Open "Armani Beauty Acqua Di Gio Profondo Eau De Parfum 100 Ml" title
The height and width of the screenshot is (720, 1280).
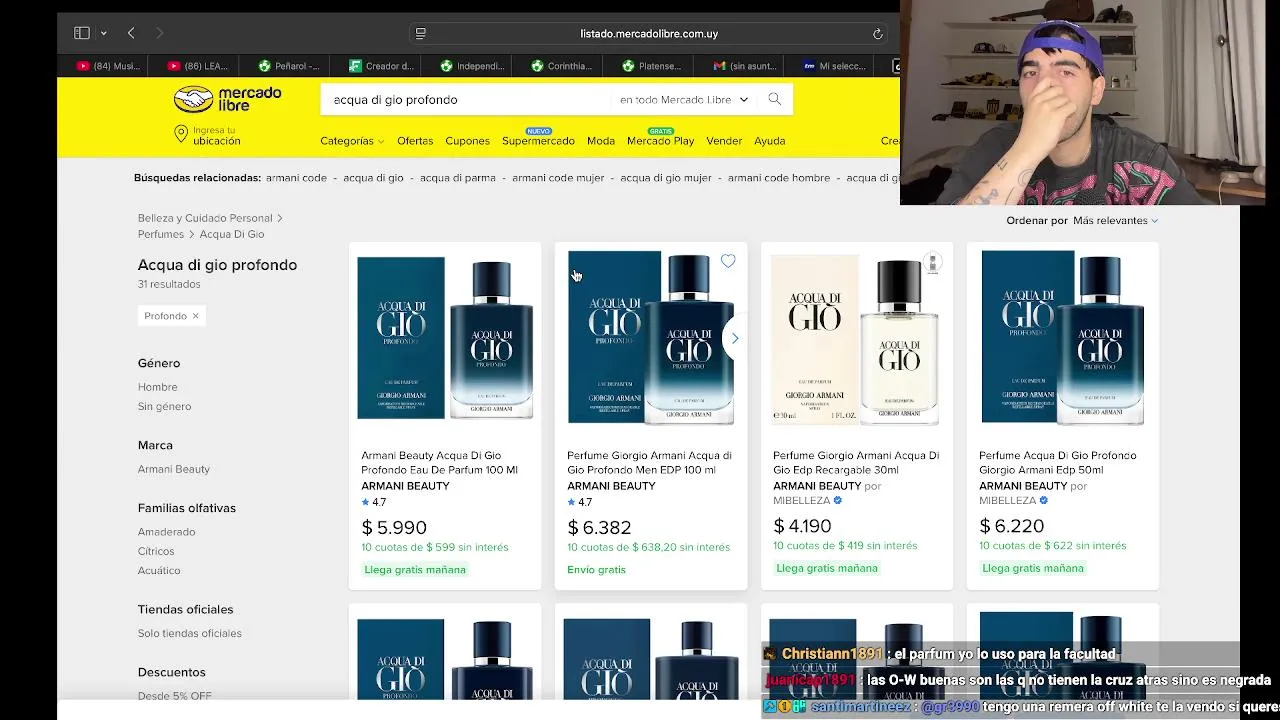click(x=440, y=462)
